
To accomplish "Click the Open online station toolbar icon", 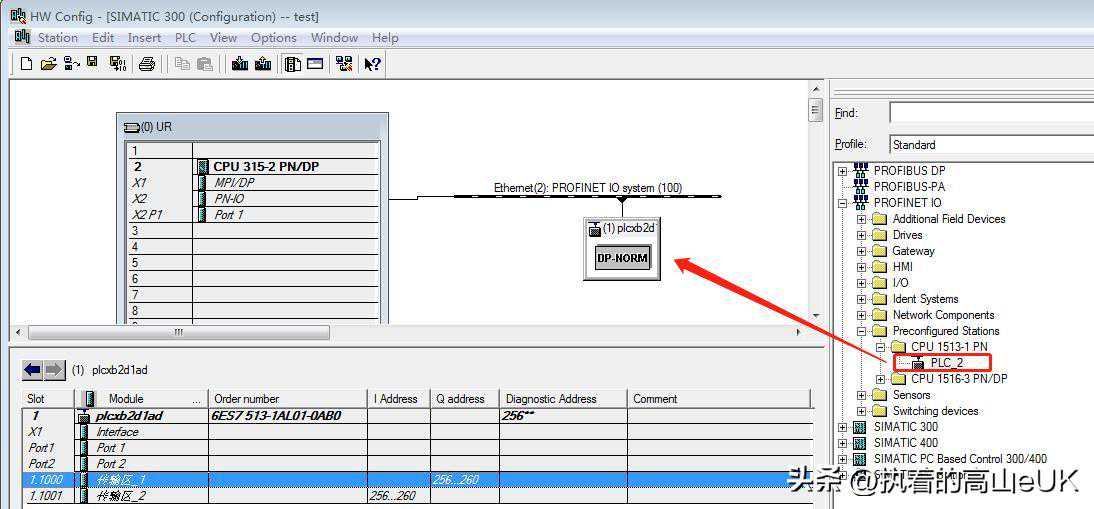I will coord(71,64).
